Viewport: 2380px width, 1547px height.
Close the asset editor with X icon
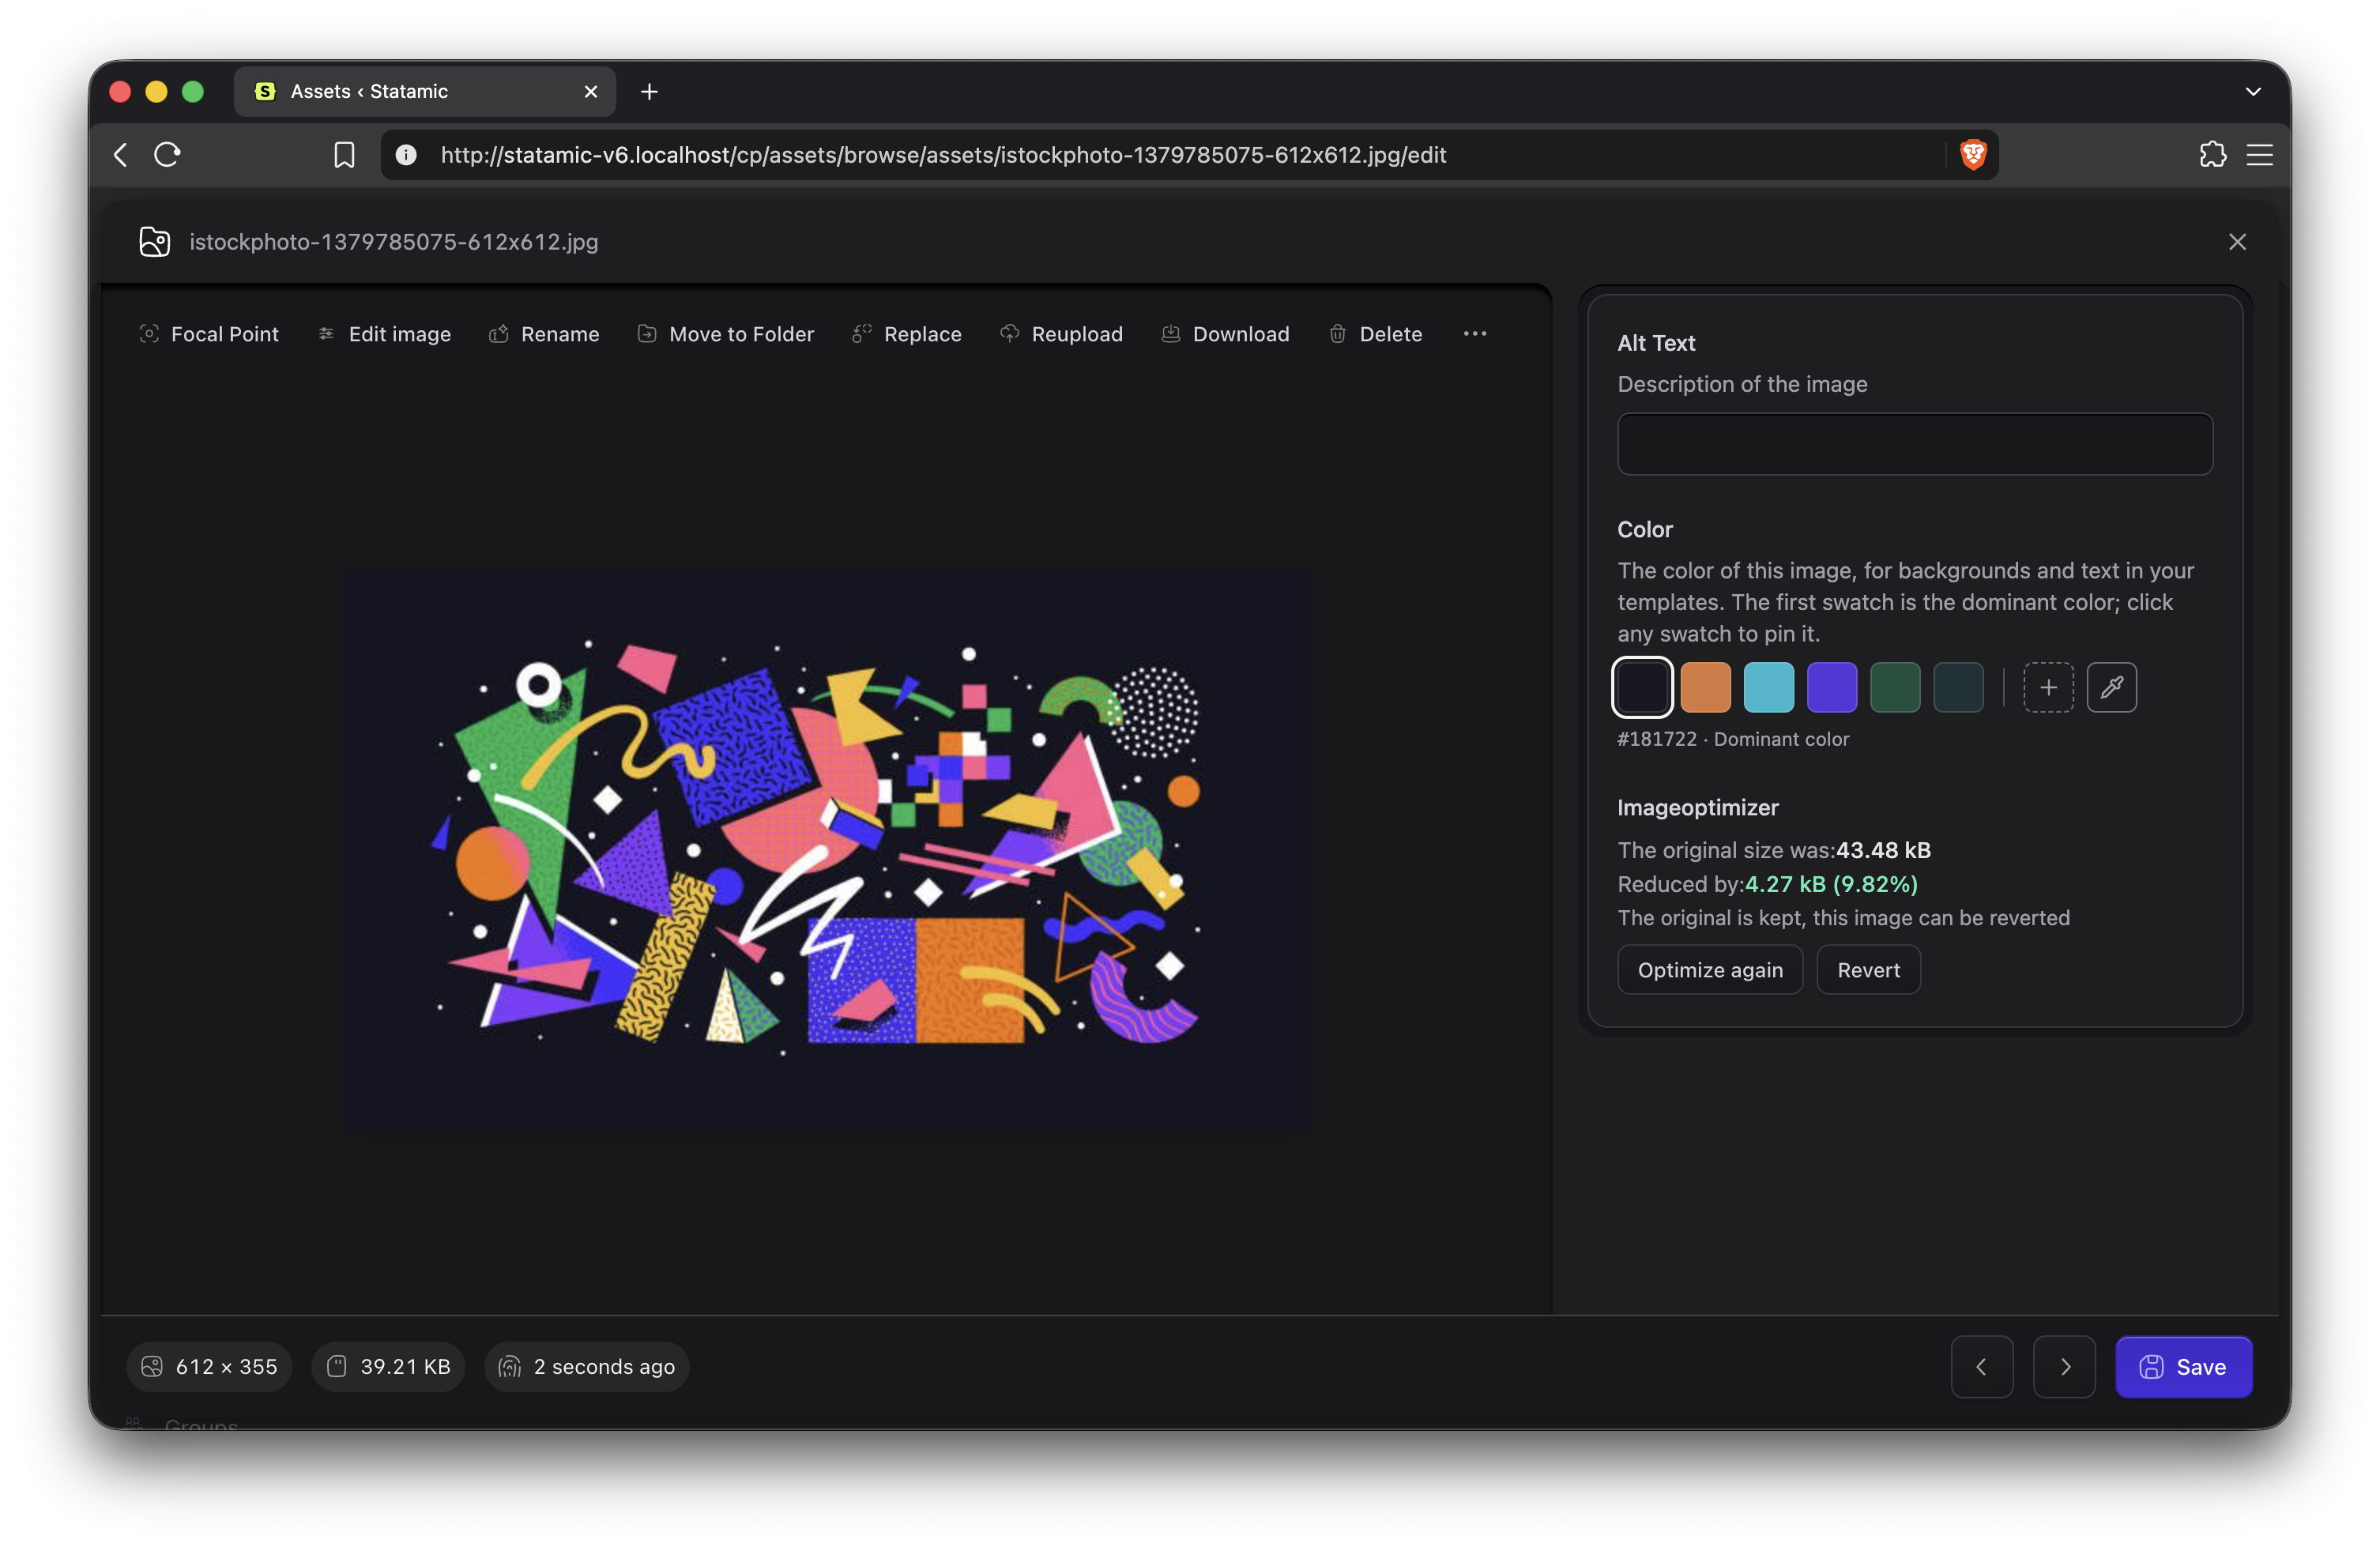click(2237, 242)
